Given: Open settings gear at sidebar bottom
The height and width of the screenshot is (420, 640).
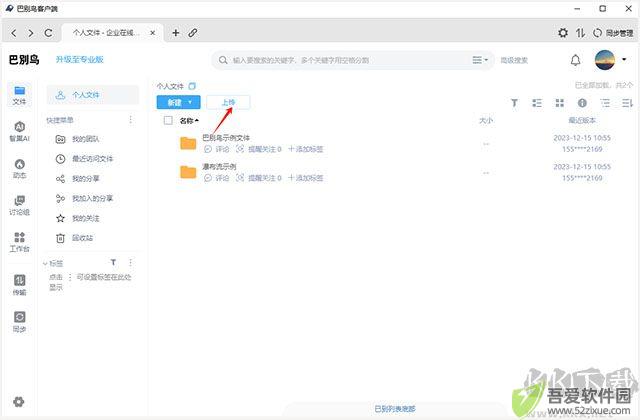Looking at the screenshot, I should pyautogui.click(x=18, y=402).
